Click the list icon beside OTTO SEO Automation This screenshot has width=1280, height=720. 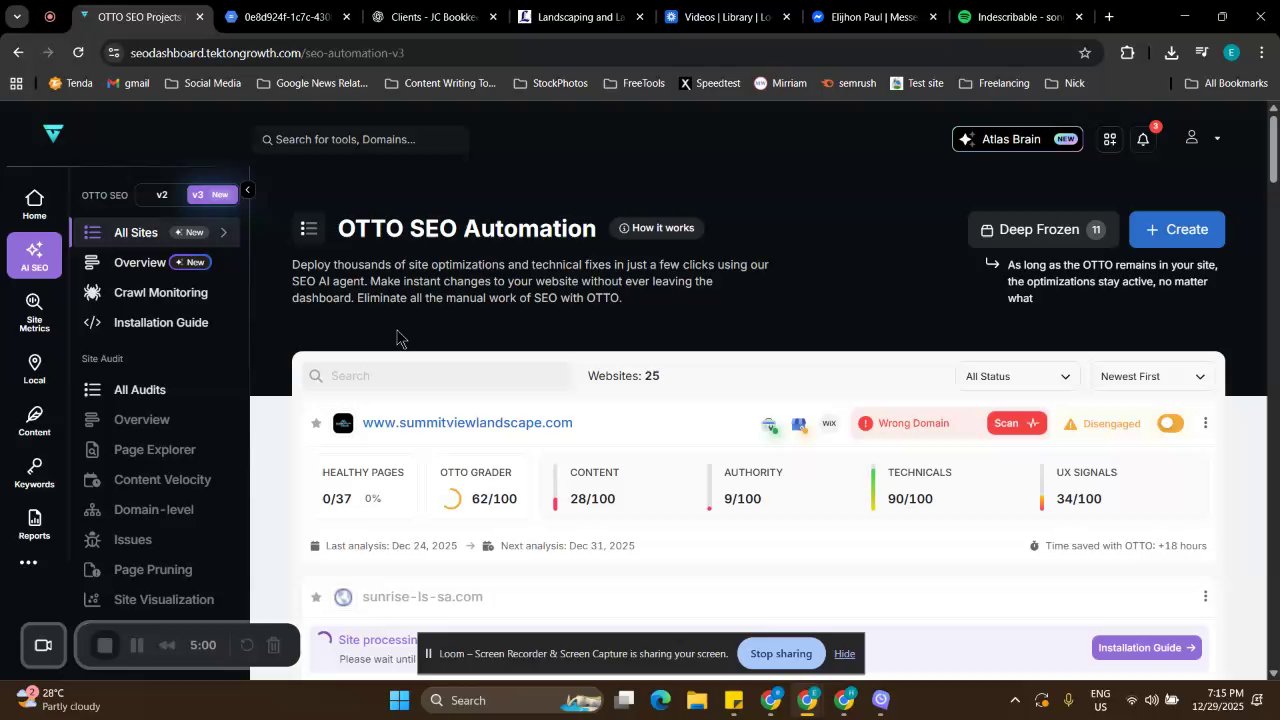tap(309, 229)
